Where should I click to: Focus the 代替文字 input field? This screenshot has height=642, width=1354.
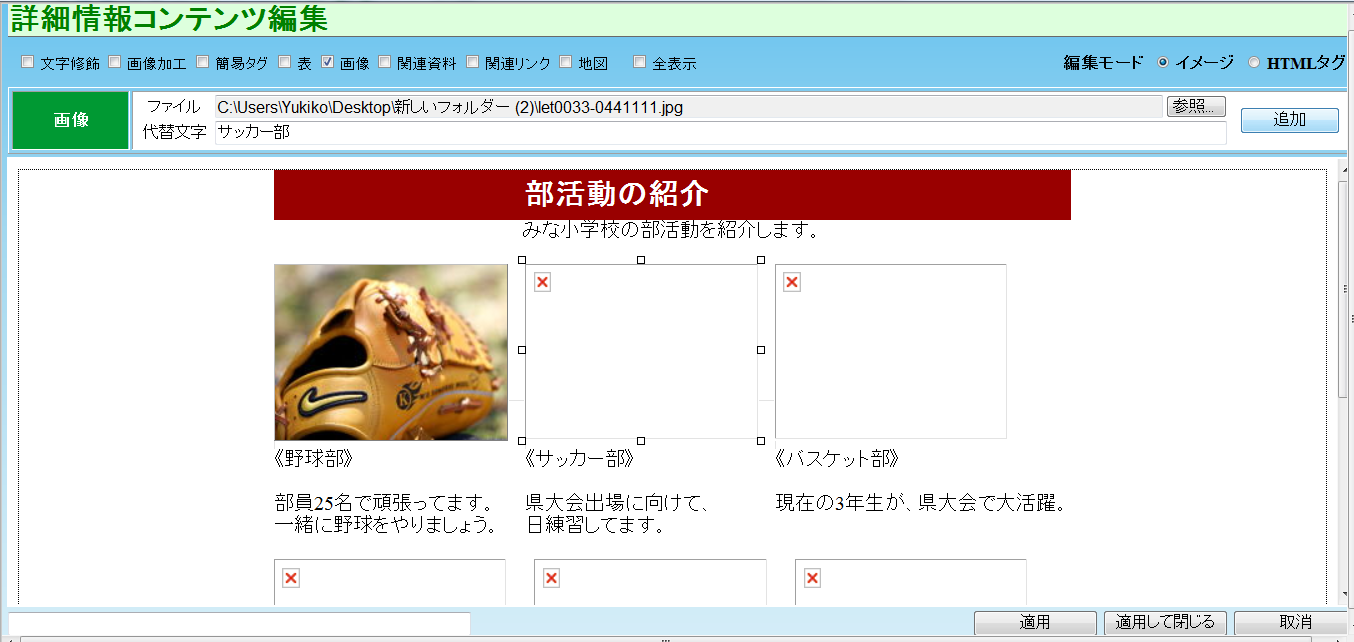tap(720, 132)
